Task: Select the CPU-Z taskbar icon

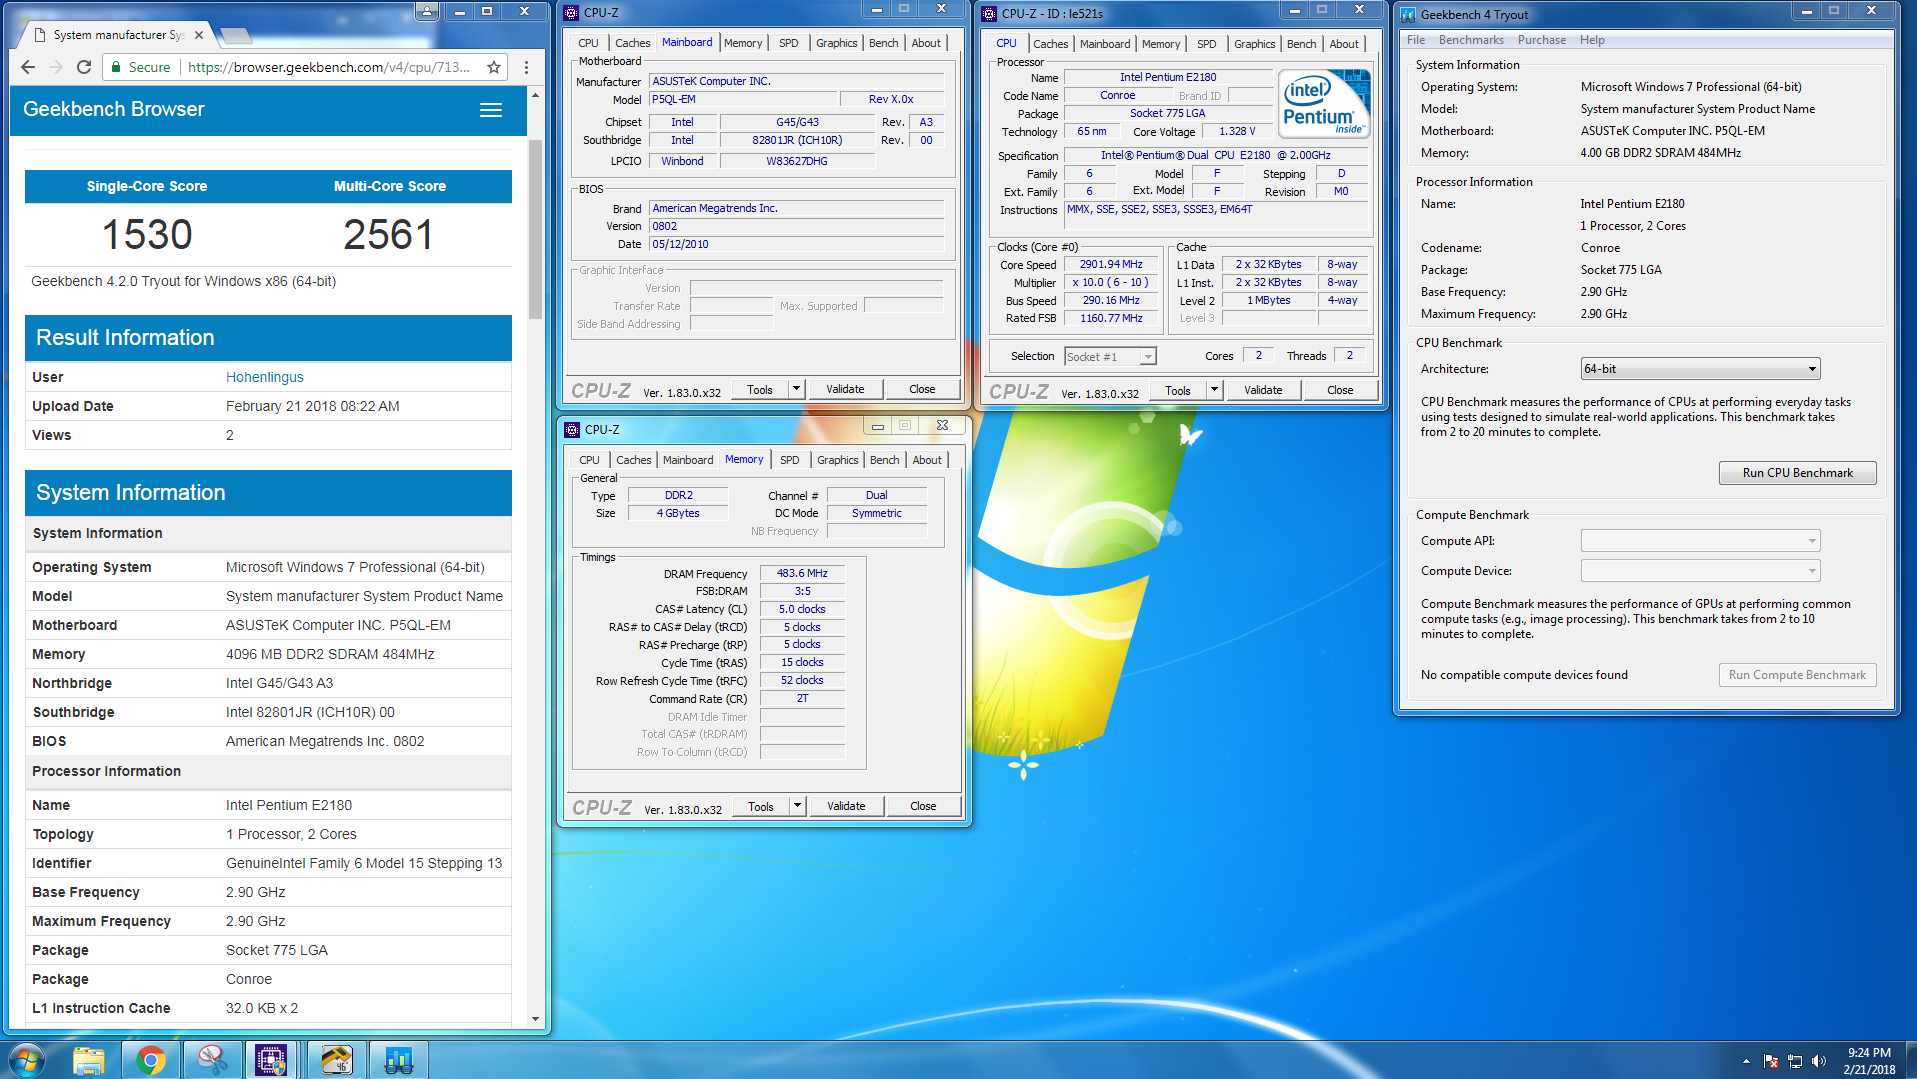Action: click(x=271, y=1060)
